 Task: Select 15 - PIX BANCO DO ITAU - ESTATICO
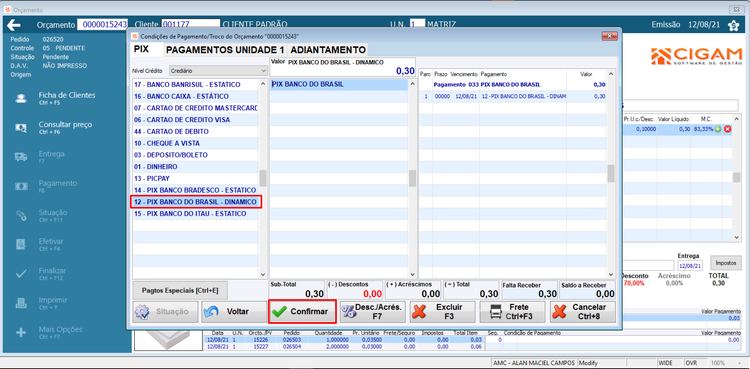(x=196, y=213)
